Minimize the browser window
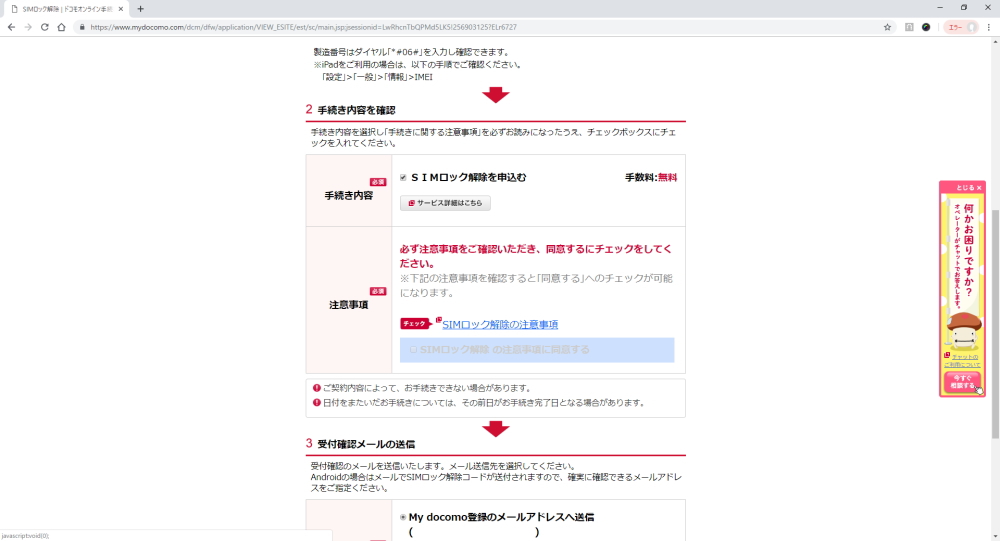This screenshot has width=1000, height=541. pos(939,8)
